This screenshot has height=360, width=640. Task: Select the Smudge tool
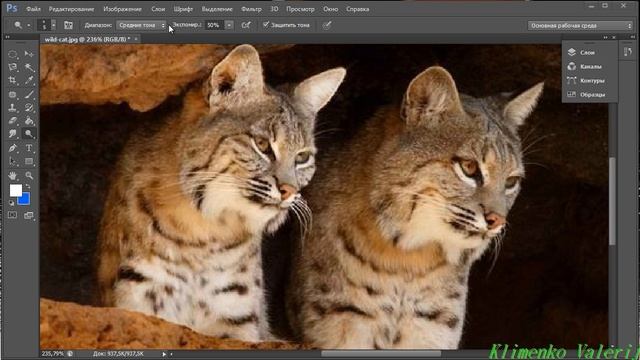tap(13, 134)
